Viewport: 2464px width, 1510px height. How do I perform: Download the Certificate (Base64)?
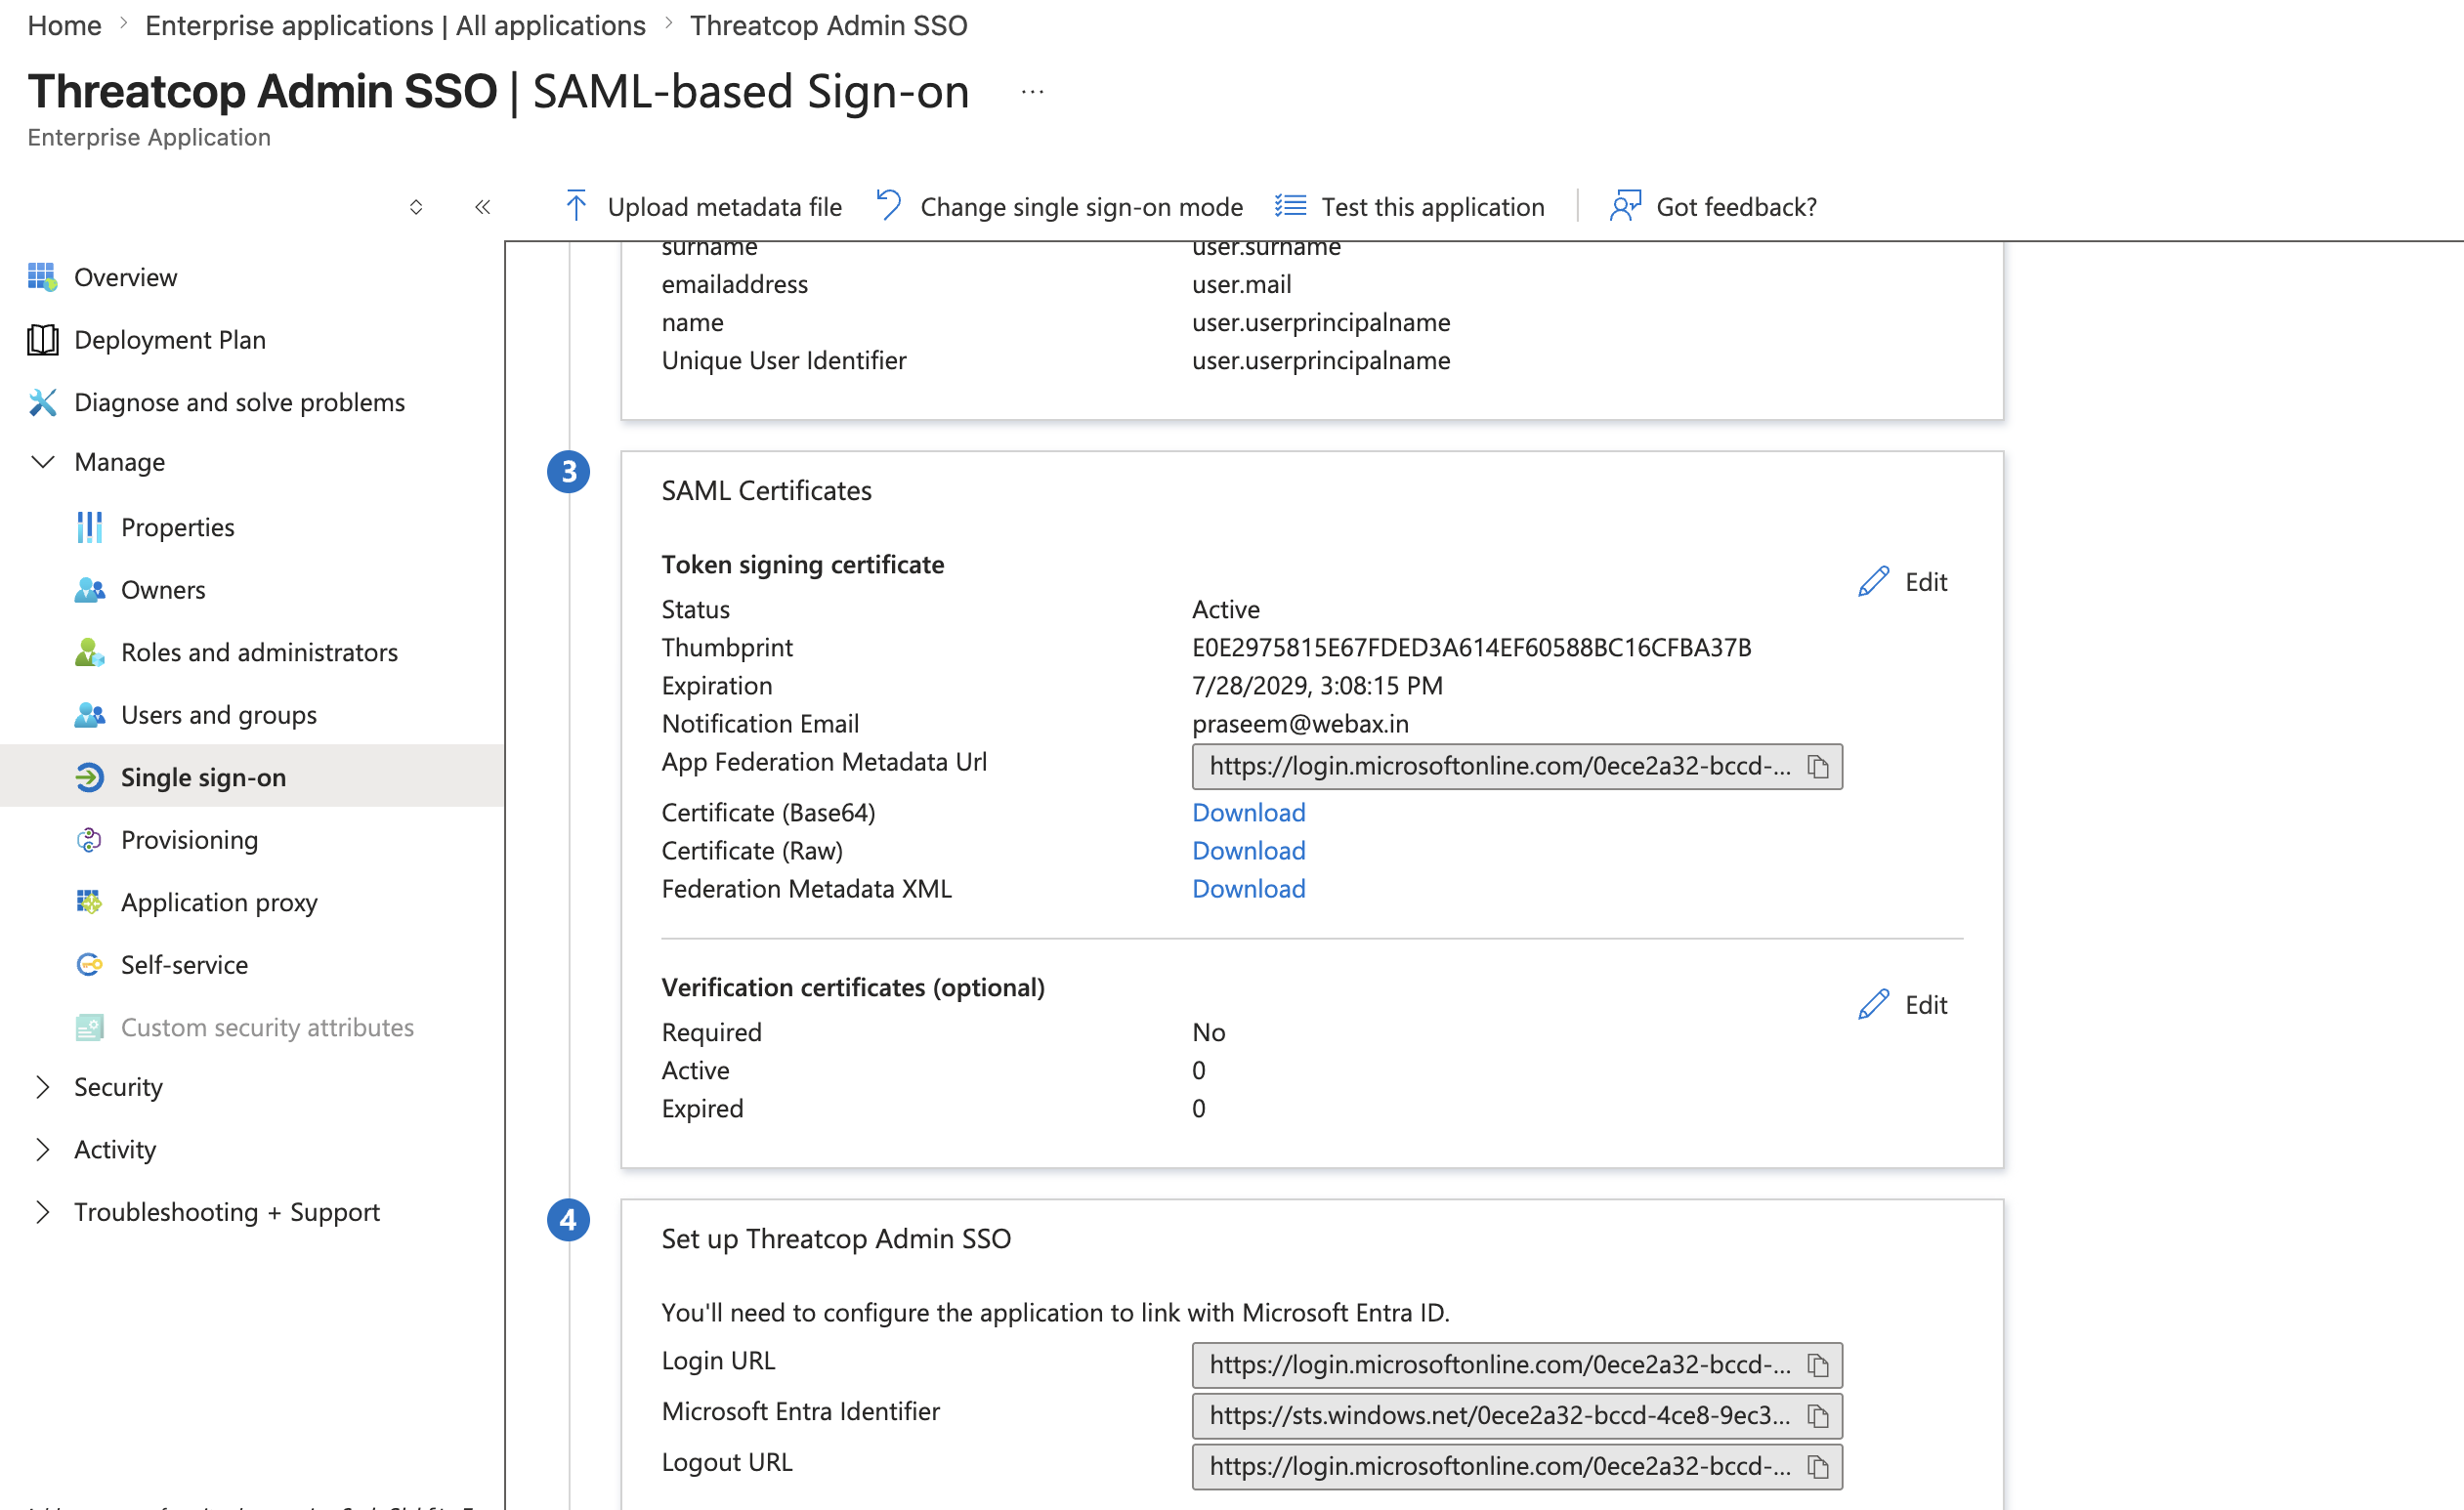pos(1249,812)
